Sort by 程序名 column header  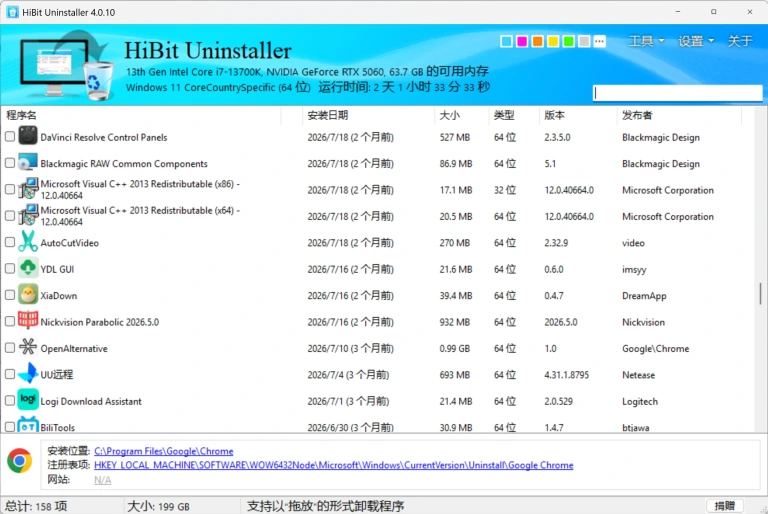(x=141, y=115)
